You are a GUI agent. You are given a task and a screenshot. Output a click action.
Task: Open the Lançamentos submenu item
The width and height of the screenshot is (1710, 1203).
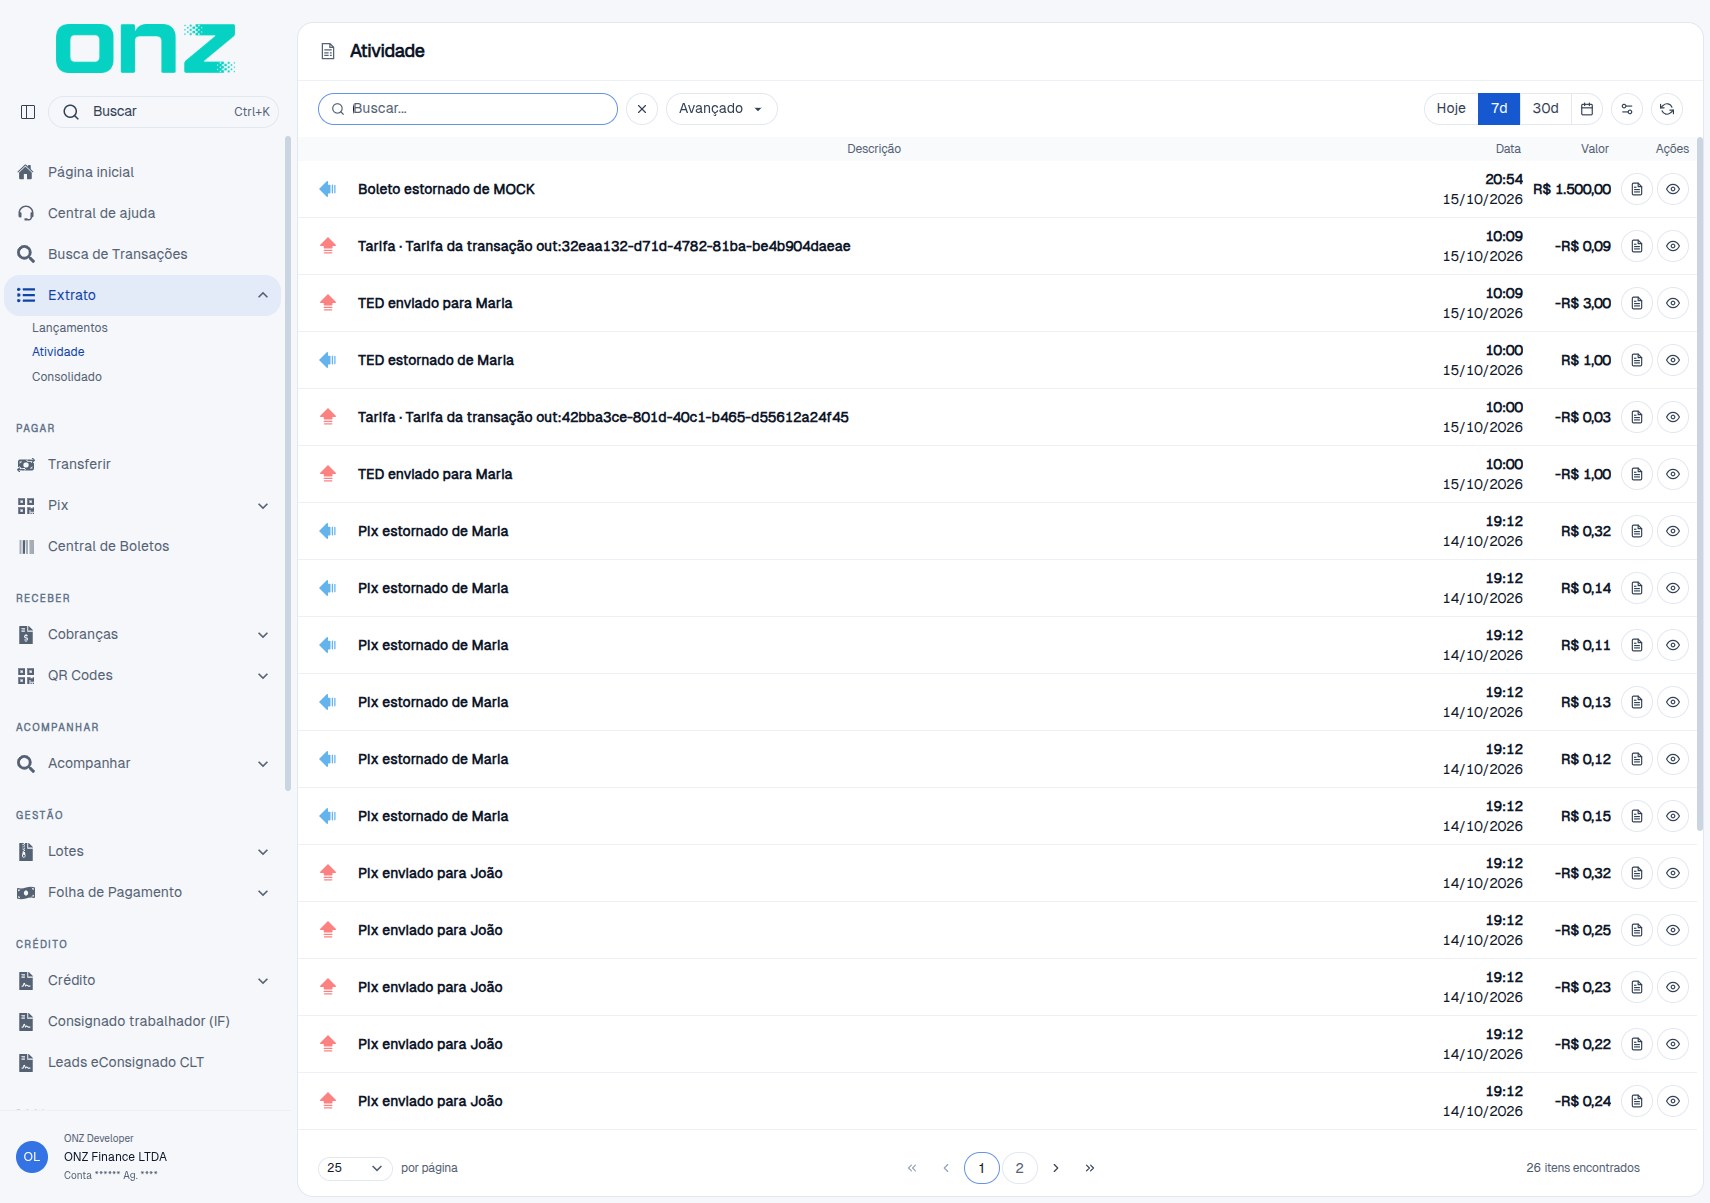coord(70,328)
